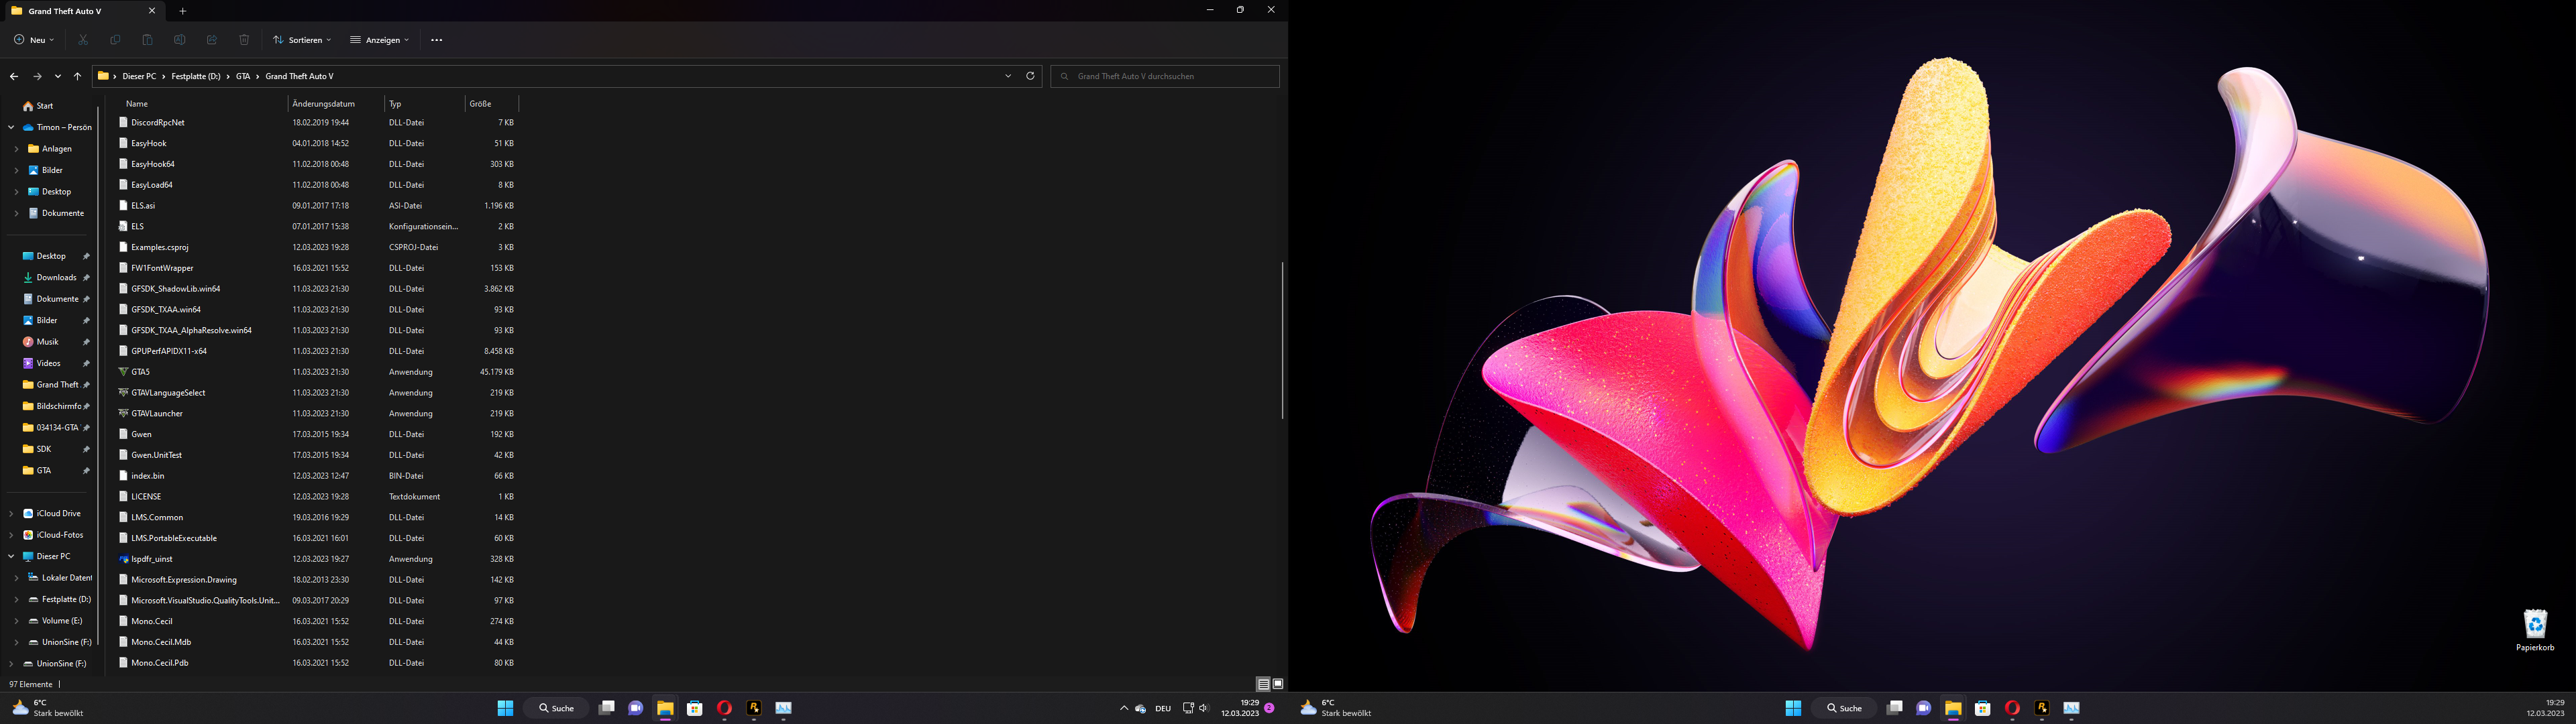Click the Neu button
This screenshot has width=2576, height=724.
(34, 40)
